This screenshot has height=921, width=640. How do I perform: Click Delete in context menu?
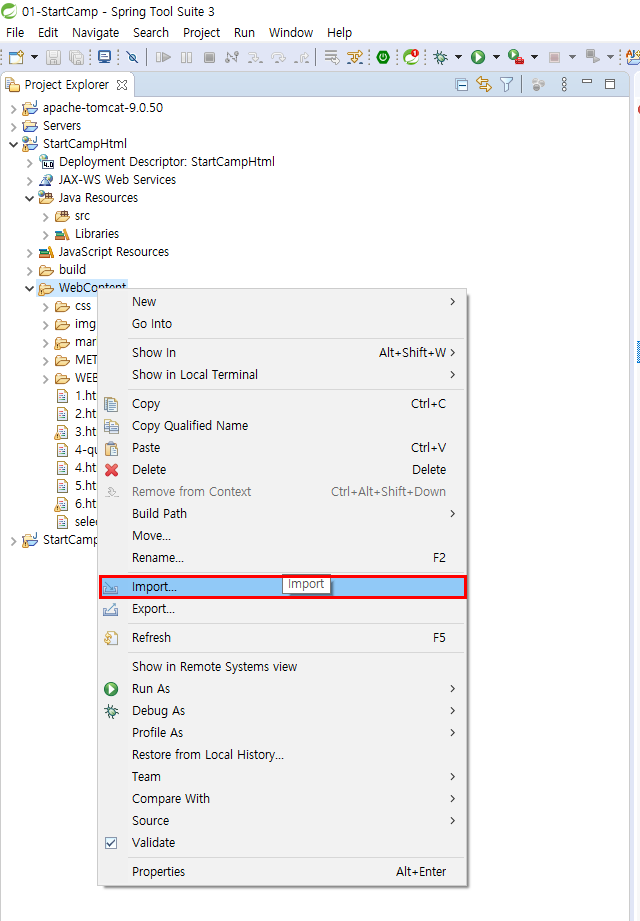(x=283, y=470)
